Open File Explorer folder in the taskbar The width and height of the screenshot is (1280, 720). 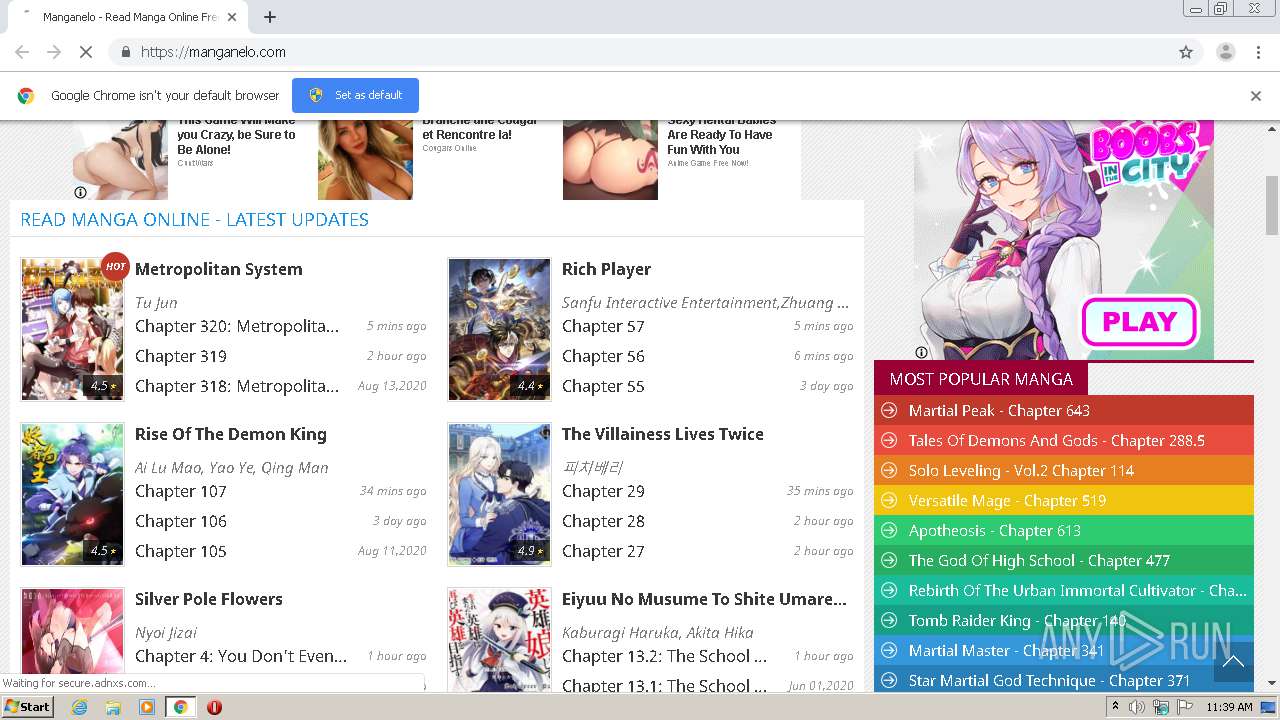click(113, 707)
